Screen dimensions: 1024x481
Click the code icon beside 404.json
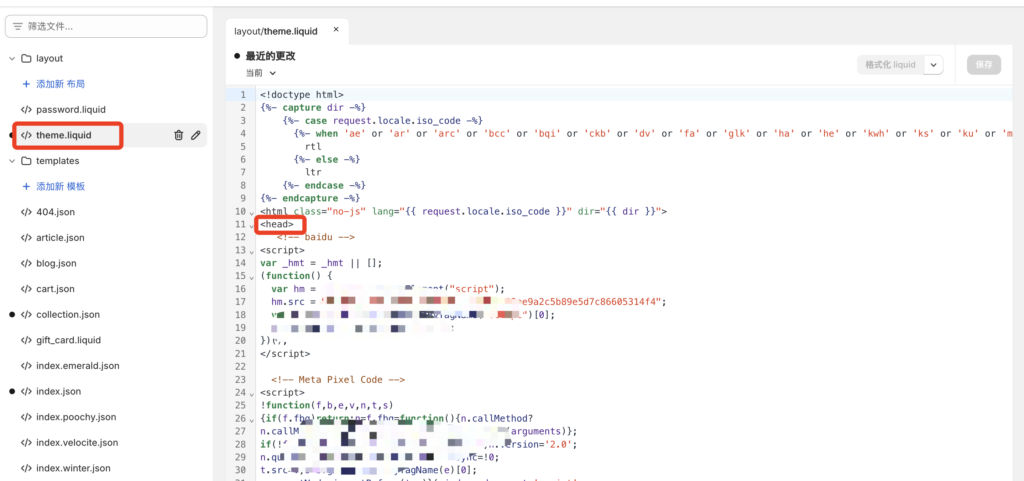pyautogui.click(x=25, y=212)
